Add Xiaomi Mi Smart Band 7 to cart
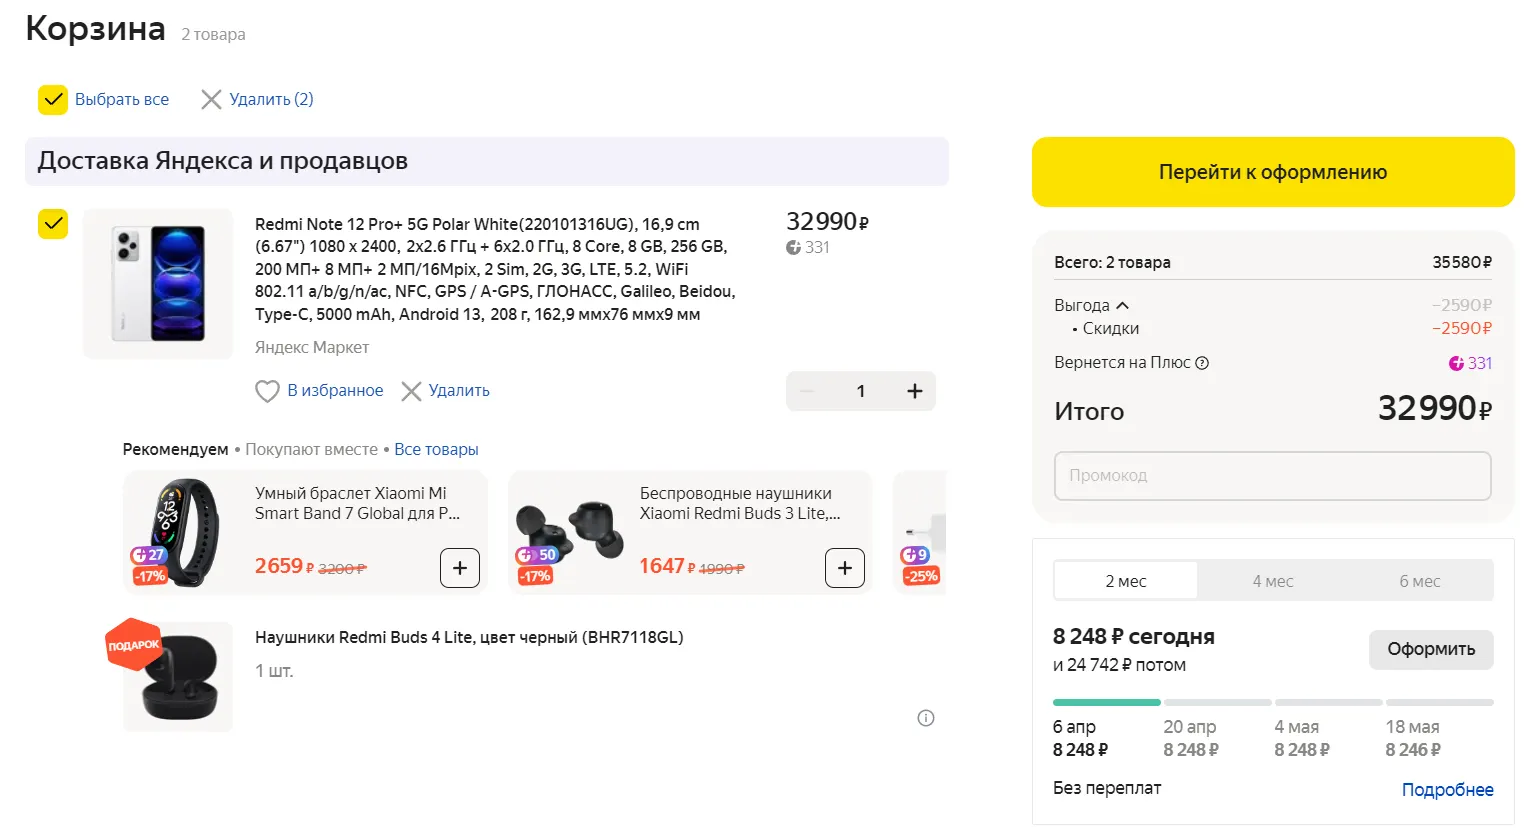The width and height of the screenshot is (1526, 833). (460, 568)
